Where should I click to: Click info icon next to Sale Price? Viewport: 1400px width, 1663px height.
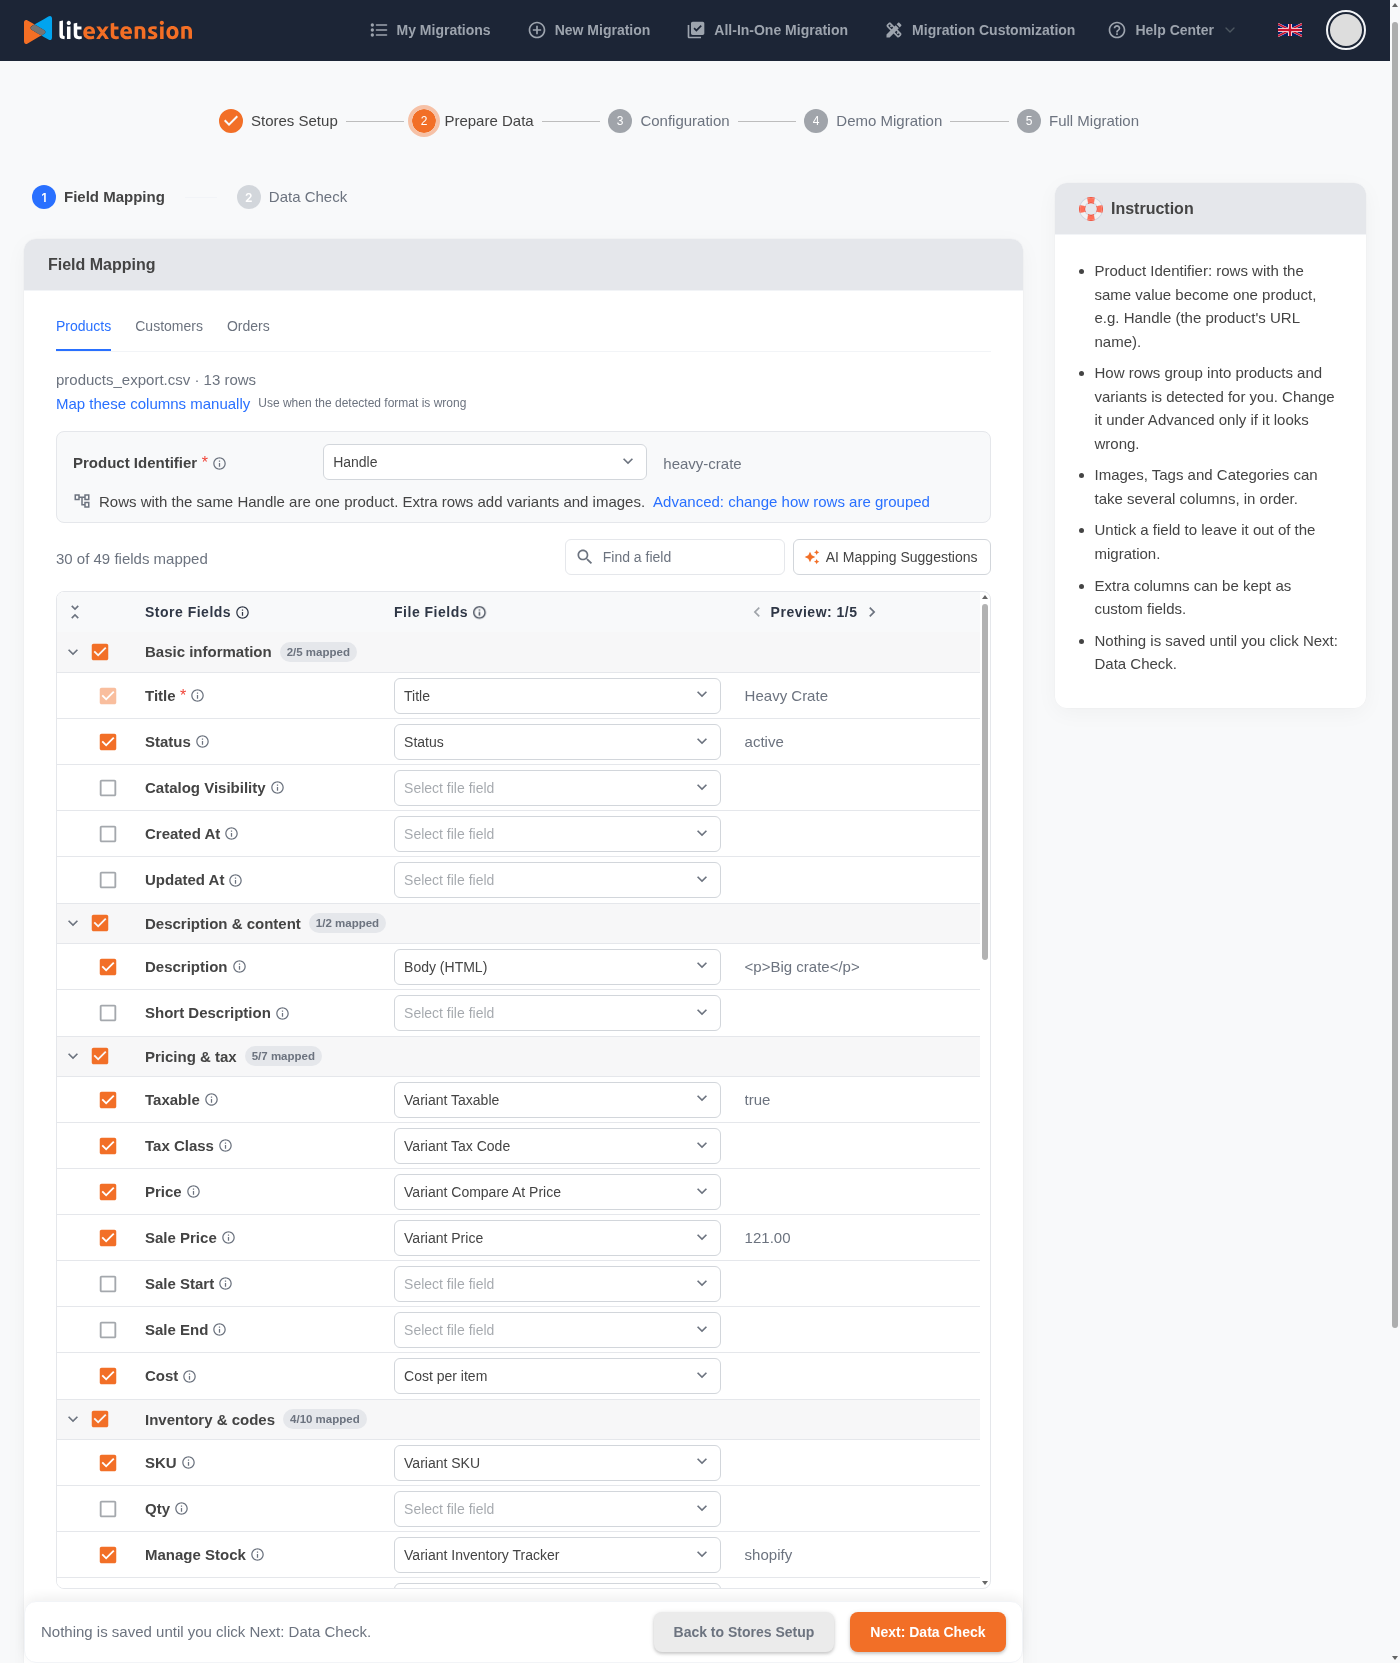click(229, 1238)
